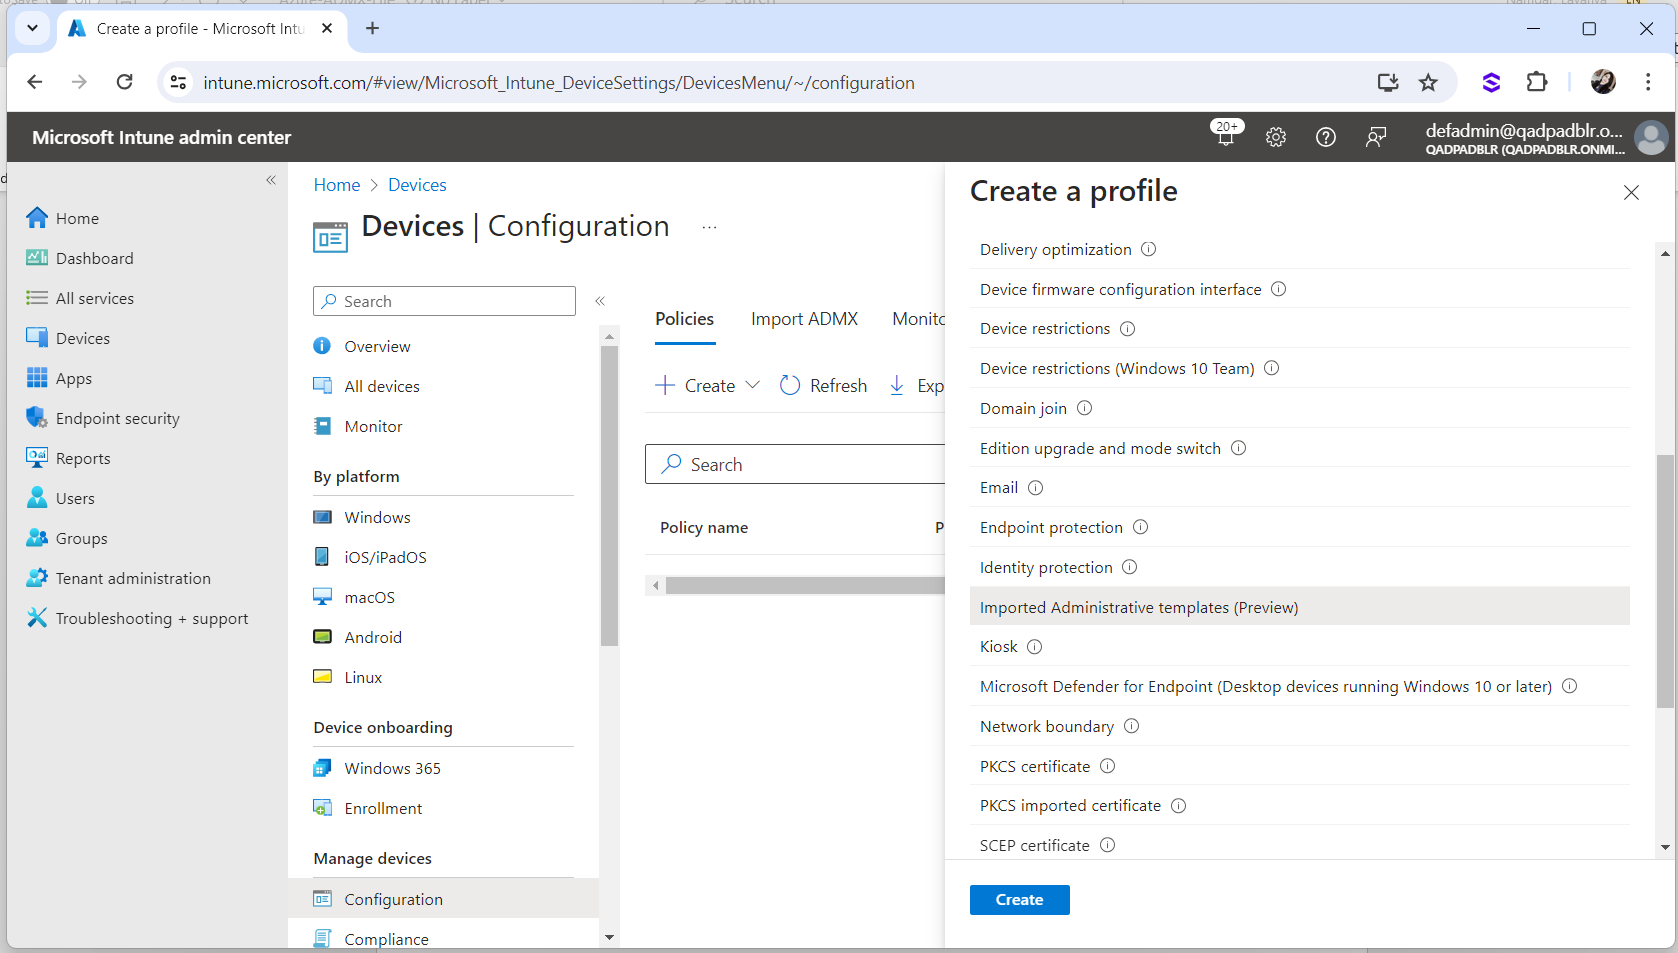The width and height of the screenshot is (1678, 953).
Task: Open the browser tab search dropdown
Action: 32,28
